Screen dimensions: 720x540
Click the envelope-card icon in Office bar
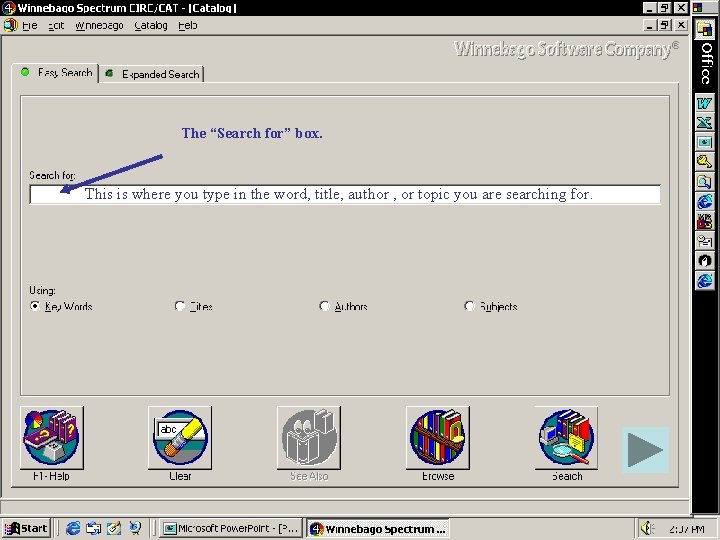(x=704, y=241)
